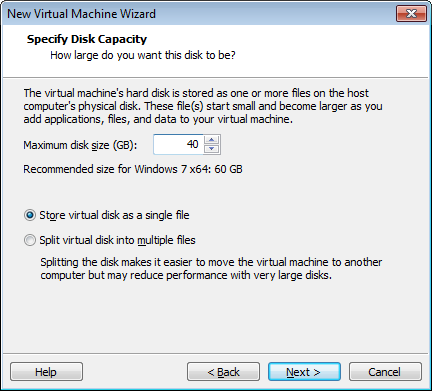Click the 'Specify Disk Capacity' heading
The width and height of the screenshot is (432, 391).
tap(87, 39)
